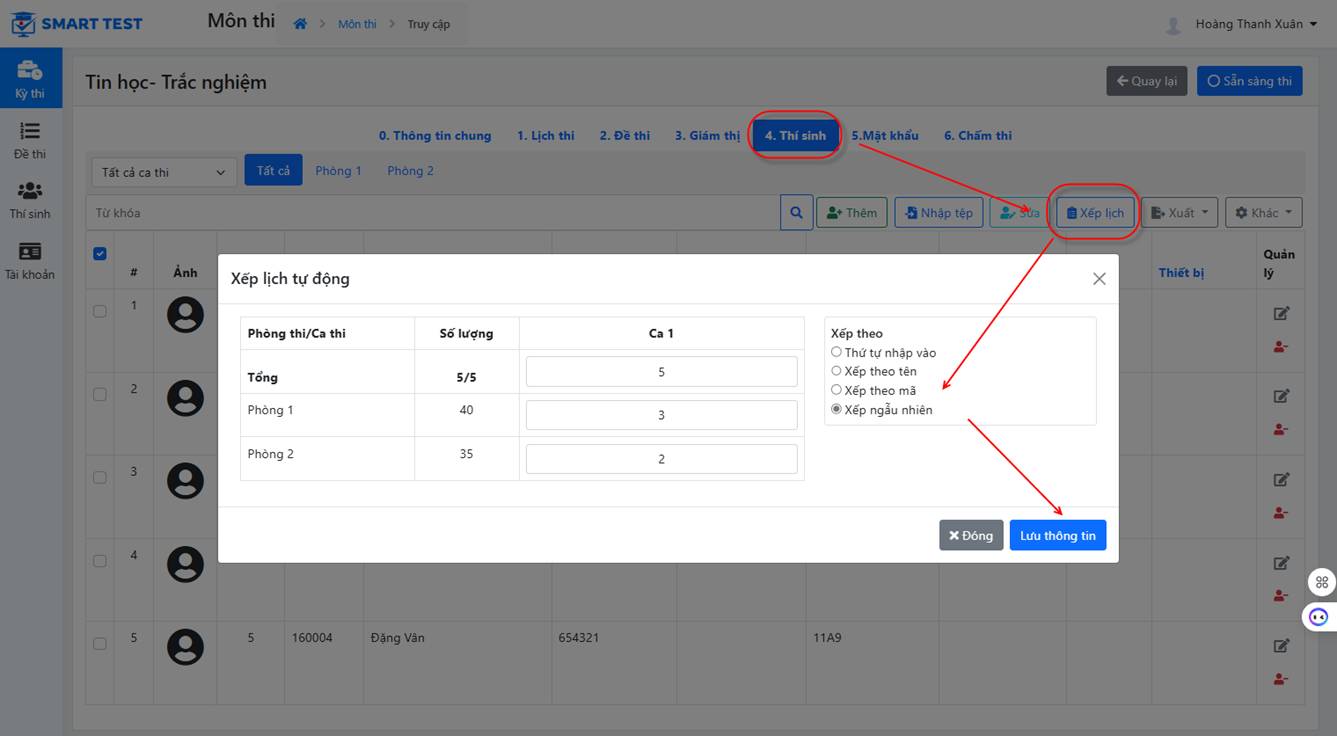Click the Smart Test logo
This screenshot has width=1337, height=736.
(77, 23)
